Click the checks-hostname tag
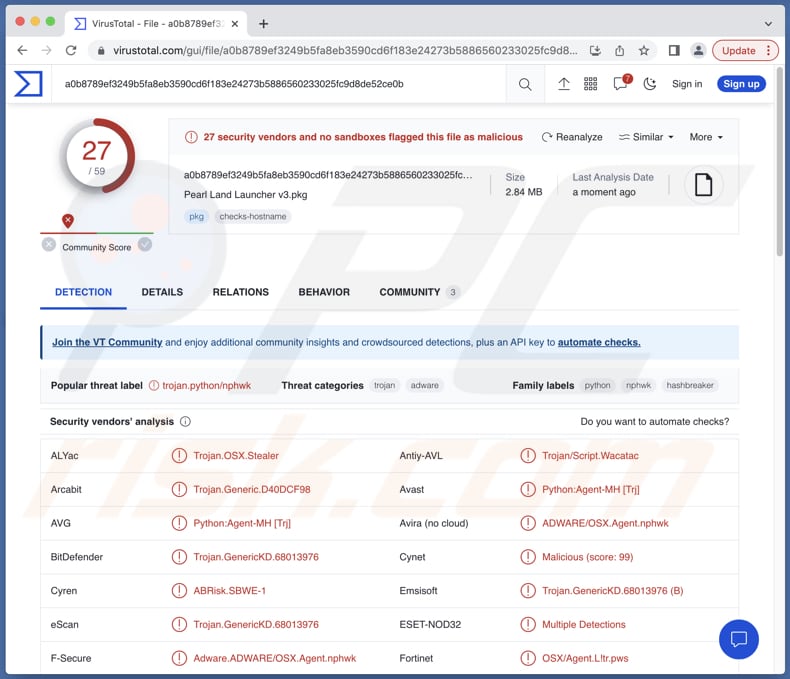 point(253,217)
